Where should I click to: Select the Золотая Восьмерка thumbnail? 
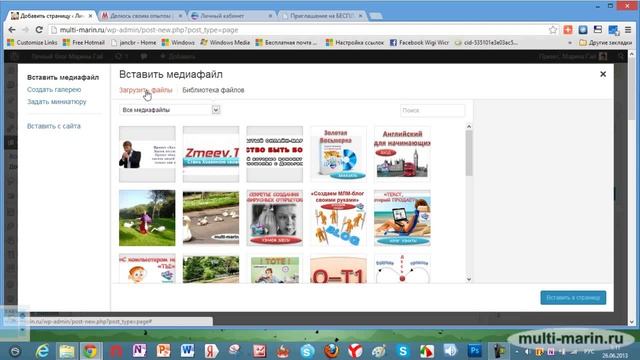click(338, 154)
